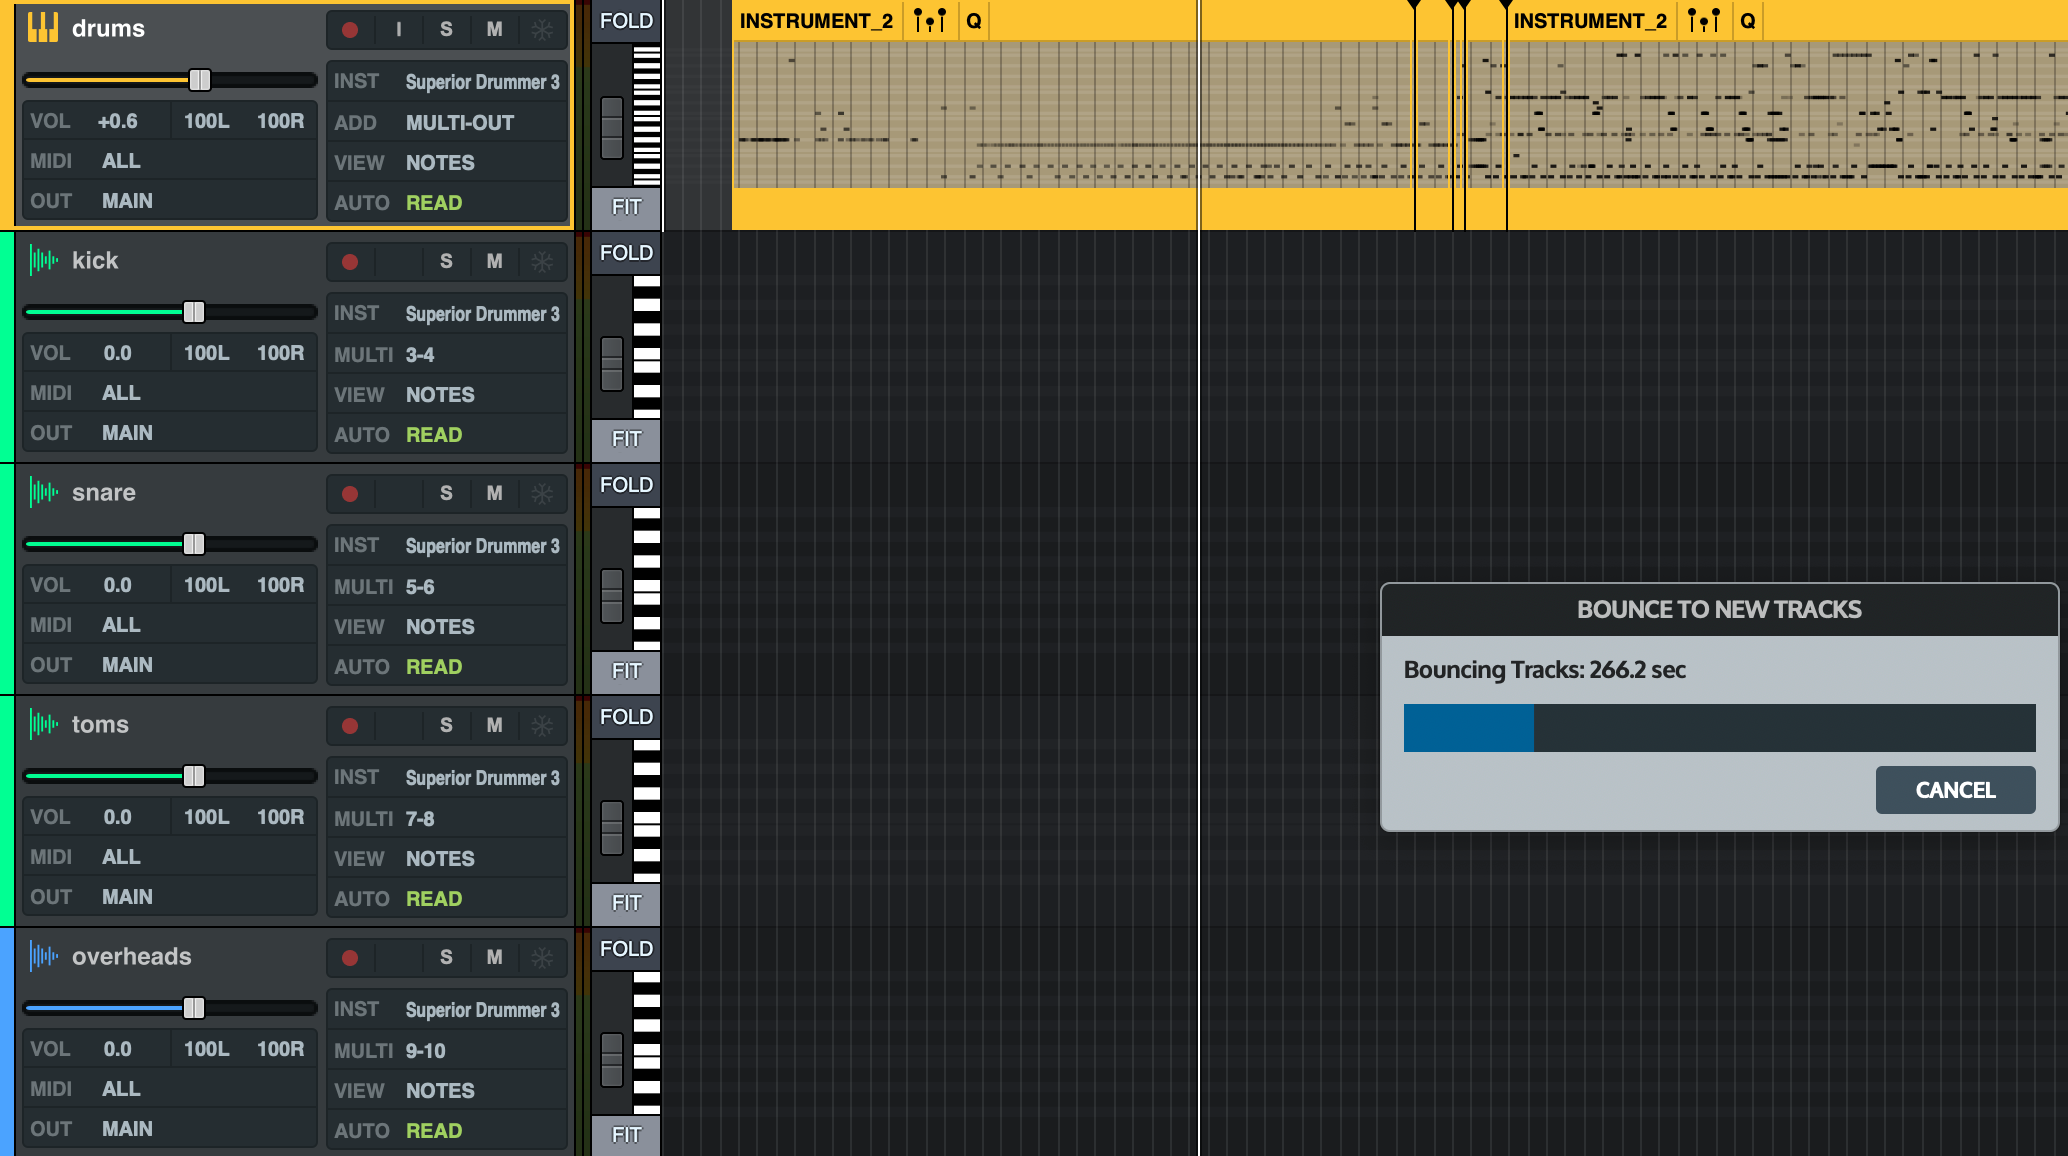The width and height of the screenshot is (2068, 1156).
Task: Click the freeze snowflake icon on kick track
Action: click(542, 262)
